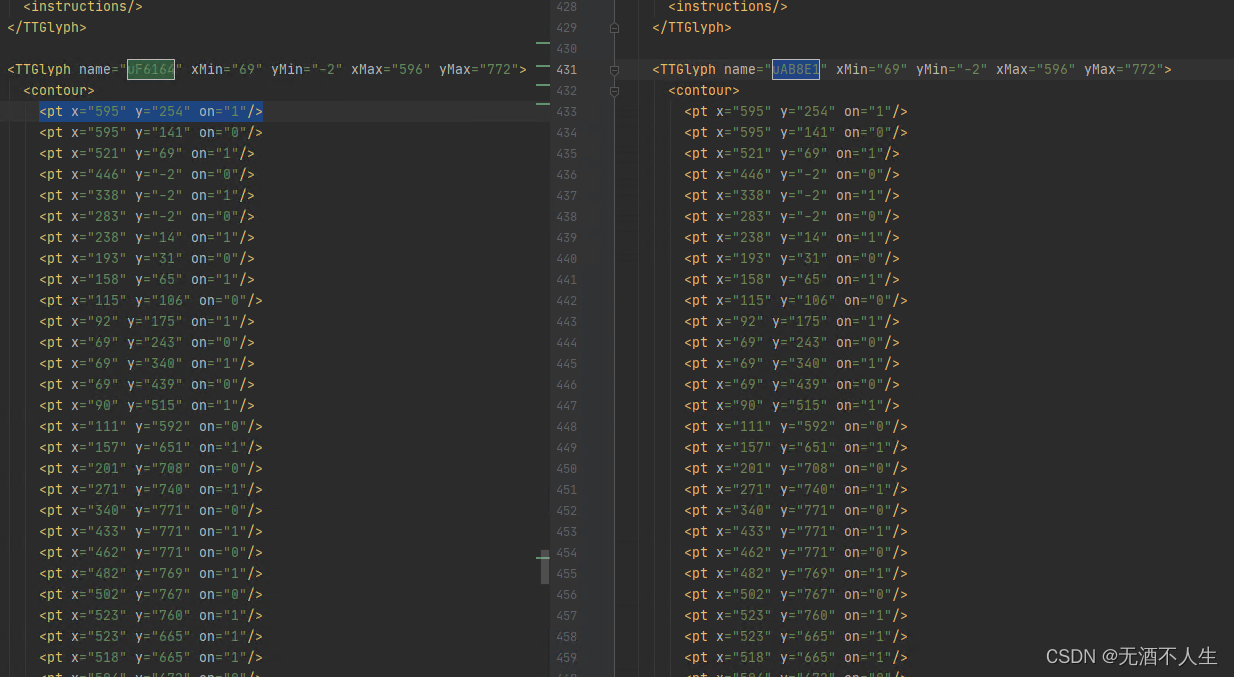Click line number 440 in the gutter
This screenshot has height=677, width=1234.
566,258
